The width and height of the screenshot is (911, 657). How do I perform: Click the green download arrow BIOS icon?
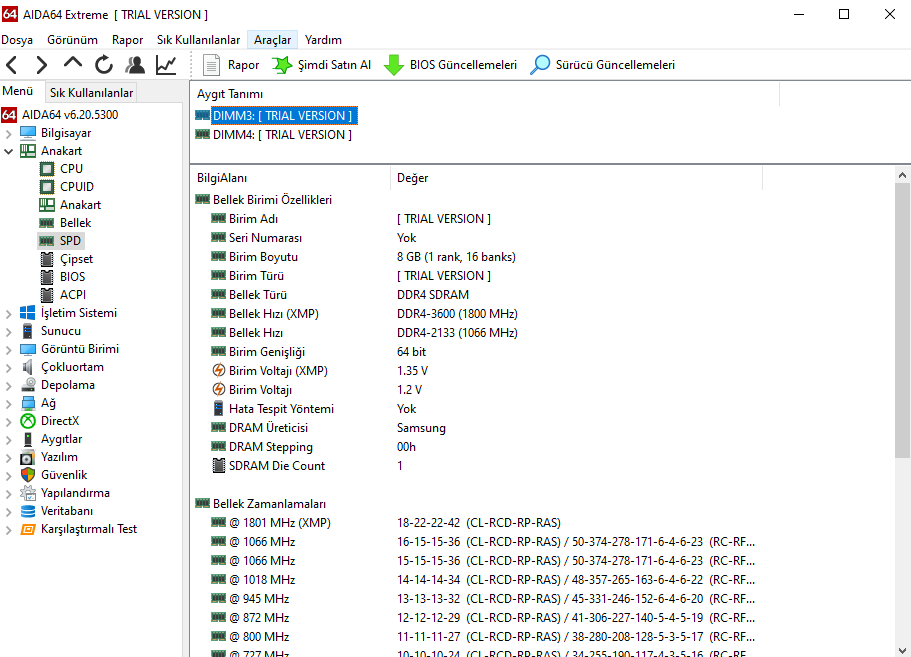pos(394,65)
